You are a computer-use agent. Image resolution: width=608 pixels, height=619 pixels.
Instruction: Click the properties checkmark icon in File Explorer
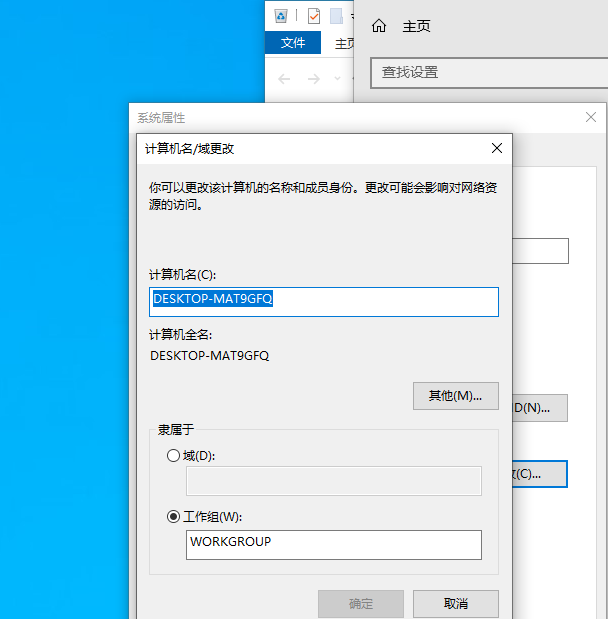point(314,16)
